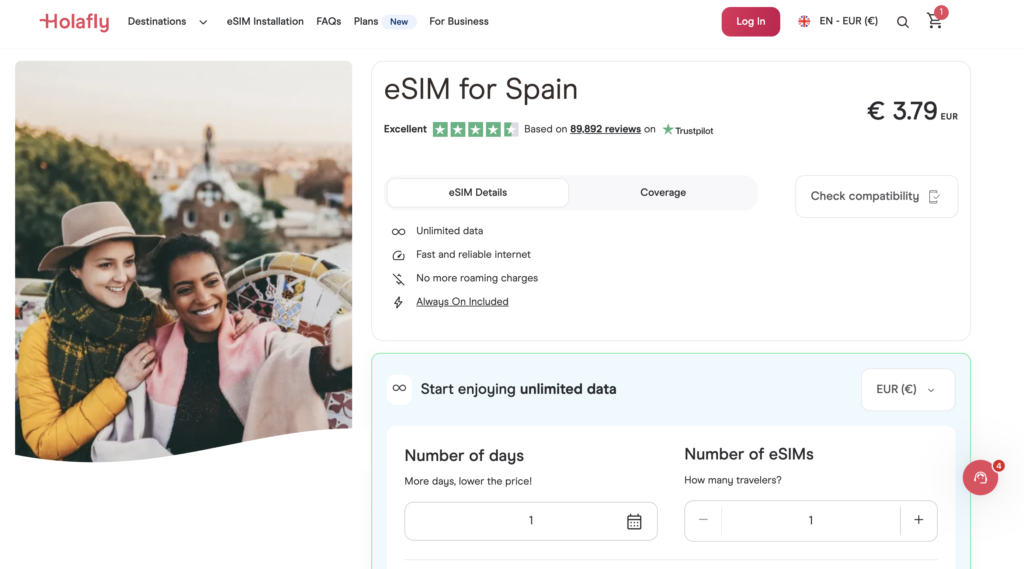1024x569 pixels.
Task: Decrease number of eSIMs with minus
Action: (x=703, y=520)
